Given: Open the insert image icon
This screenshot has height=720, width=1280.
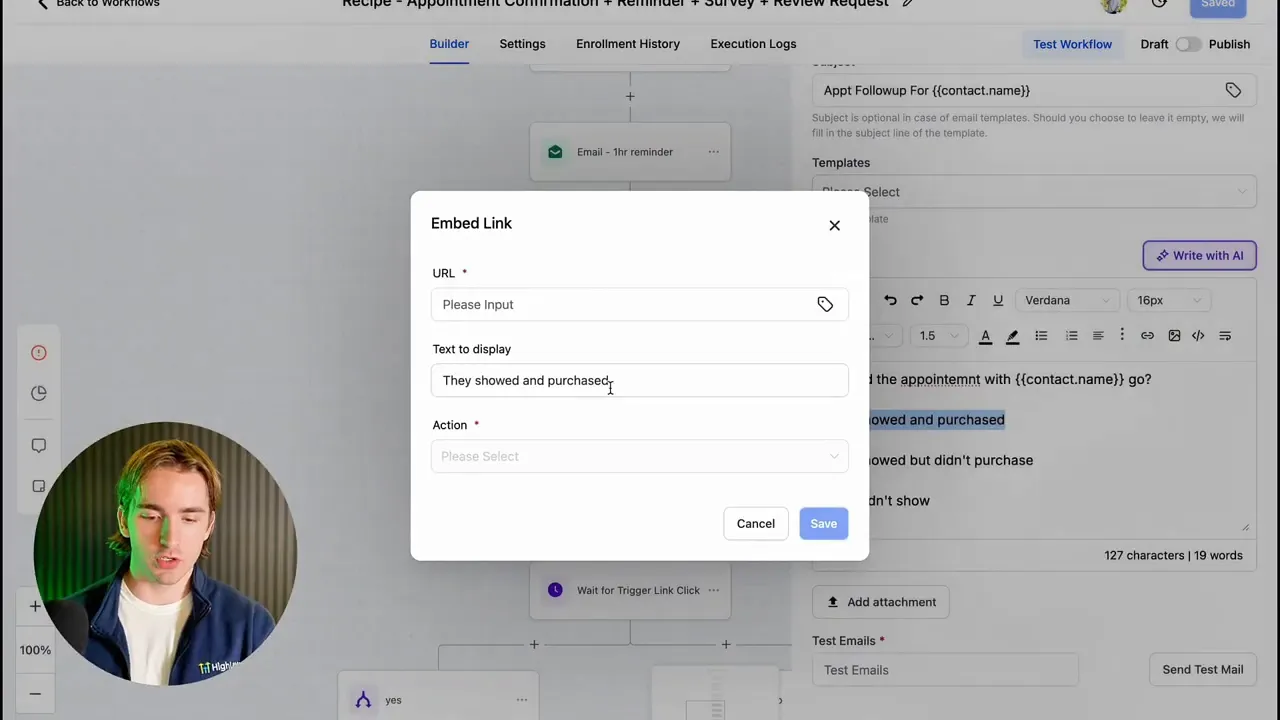Looking at the screenshot, I should (x=1174, y=335).
